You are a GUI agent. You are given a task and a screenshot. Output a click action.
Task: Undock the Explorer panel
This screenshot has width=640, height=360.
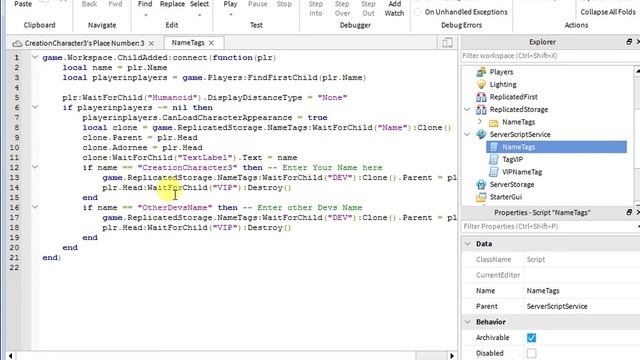coord(629,42)
